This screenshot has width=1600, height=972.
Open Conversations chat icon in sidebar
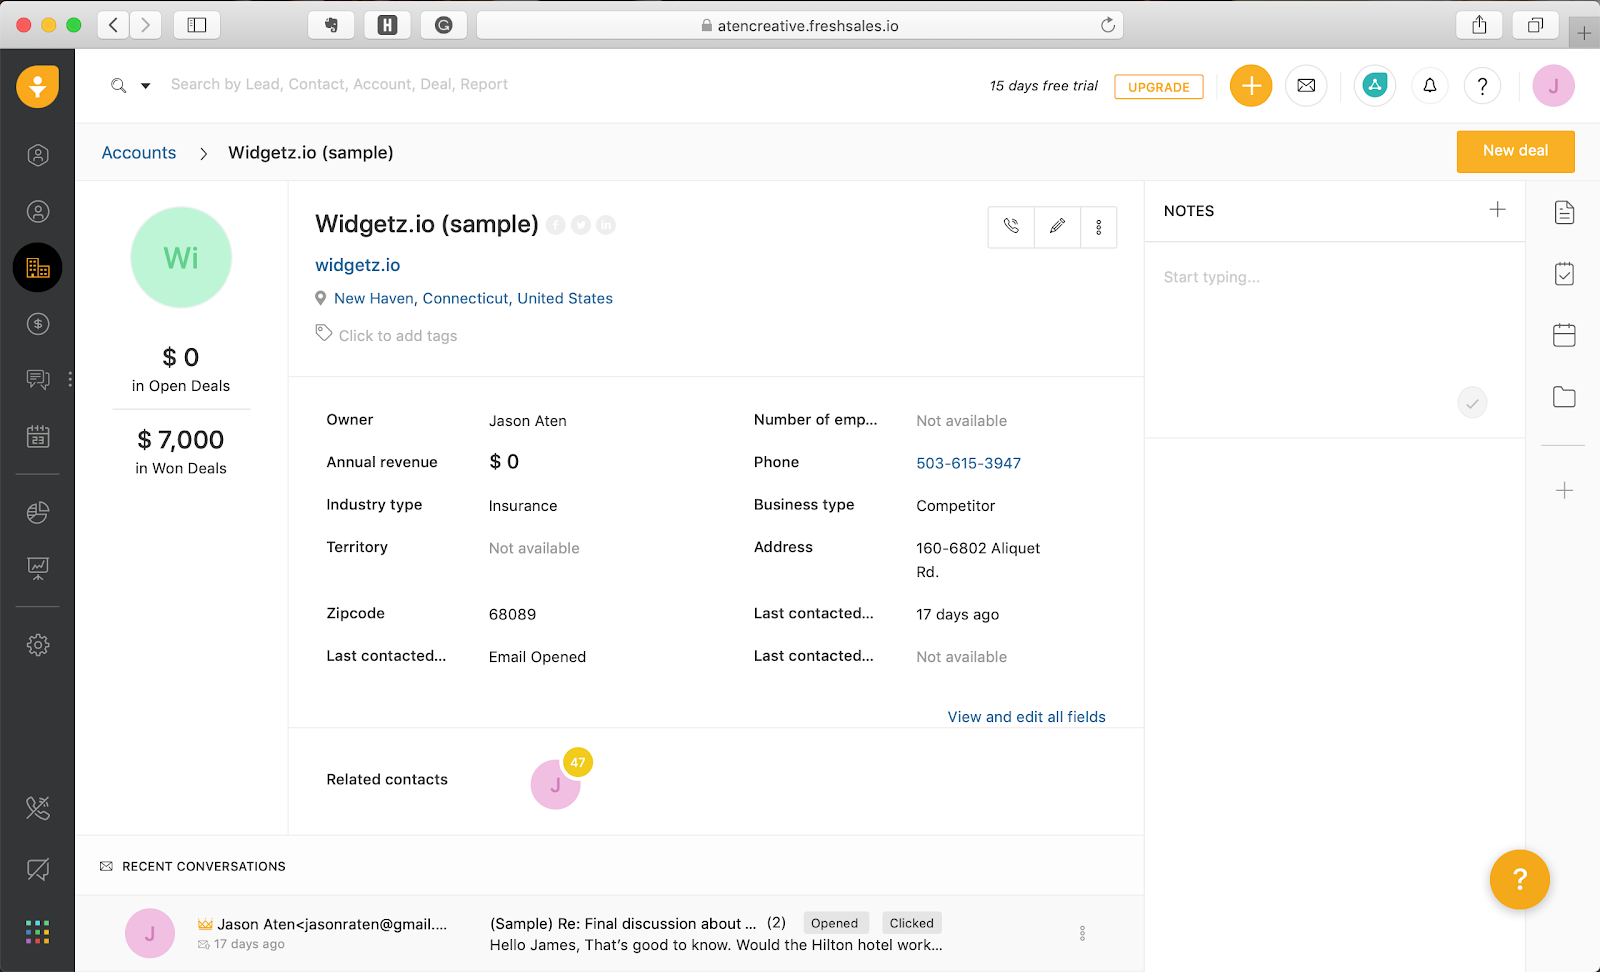click(38, 380)
